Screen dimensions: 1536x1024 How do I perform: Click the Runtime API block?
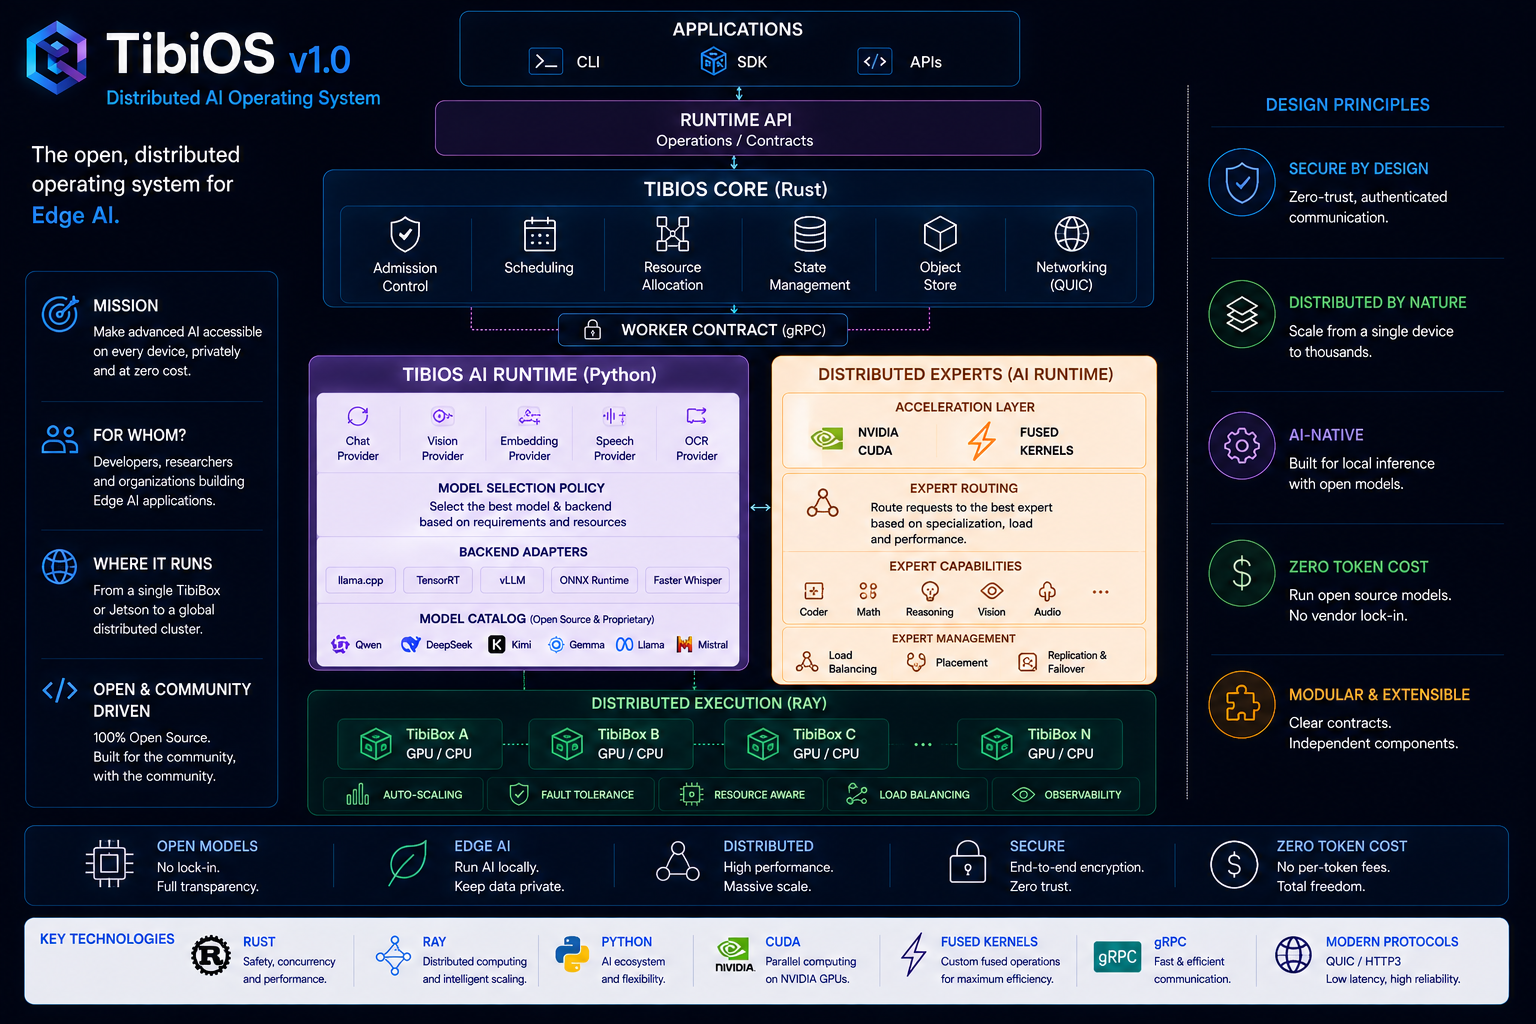click(x=738, y=129)
